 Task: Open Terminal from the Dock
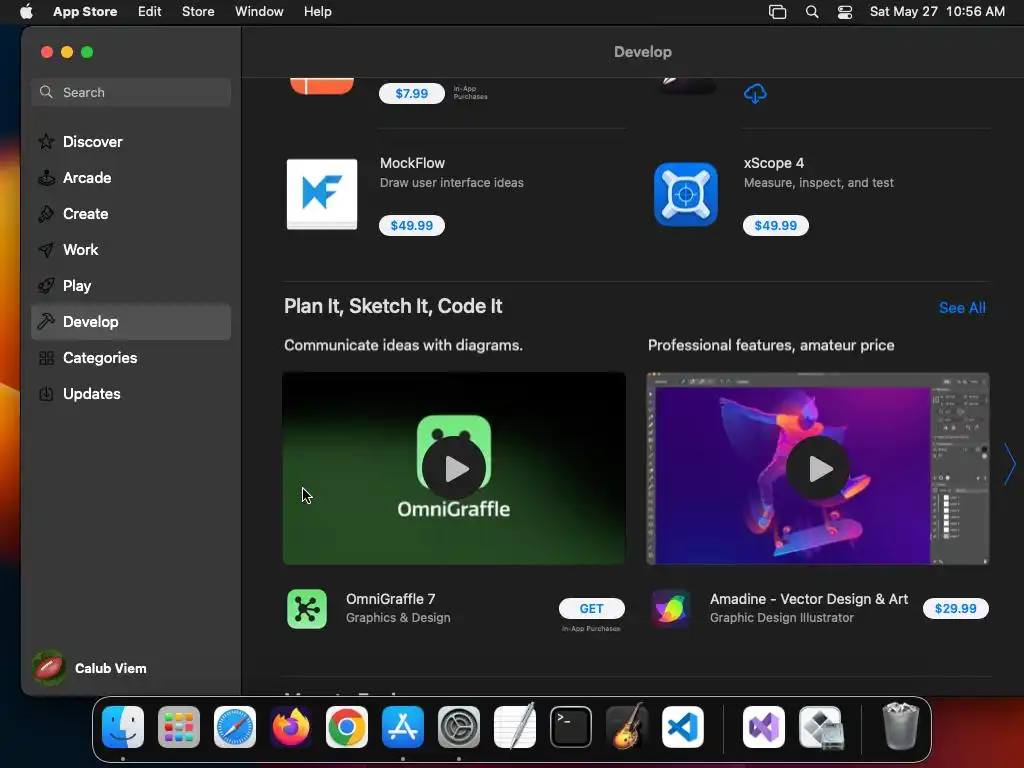(571, 727)
